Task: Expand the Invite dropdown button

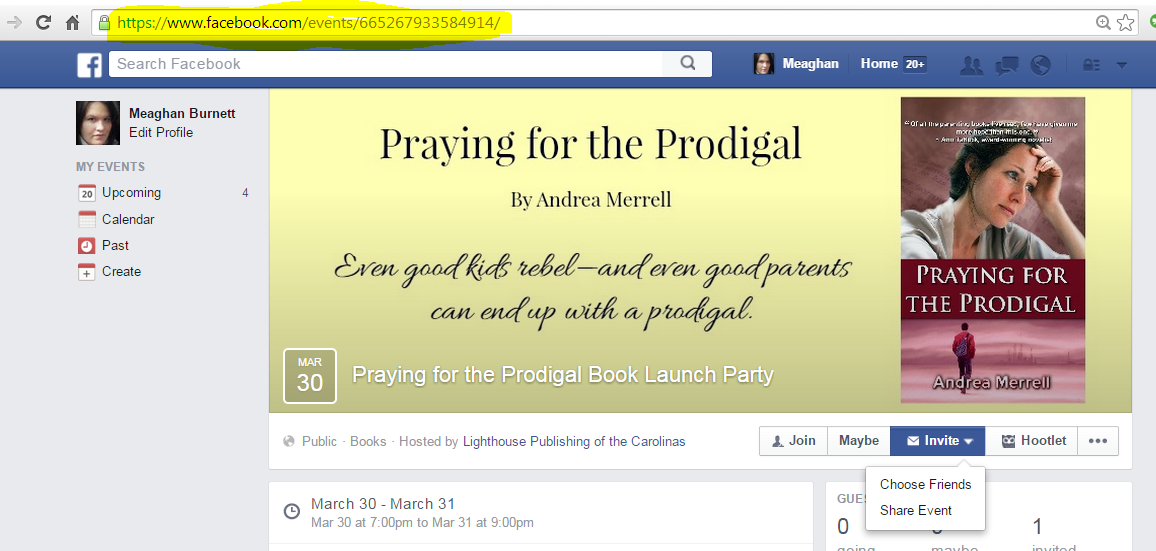Action: 937,441
